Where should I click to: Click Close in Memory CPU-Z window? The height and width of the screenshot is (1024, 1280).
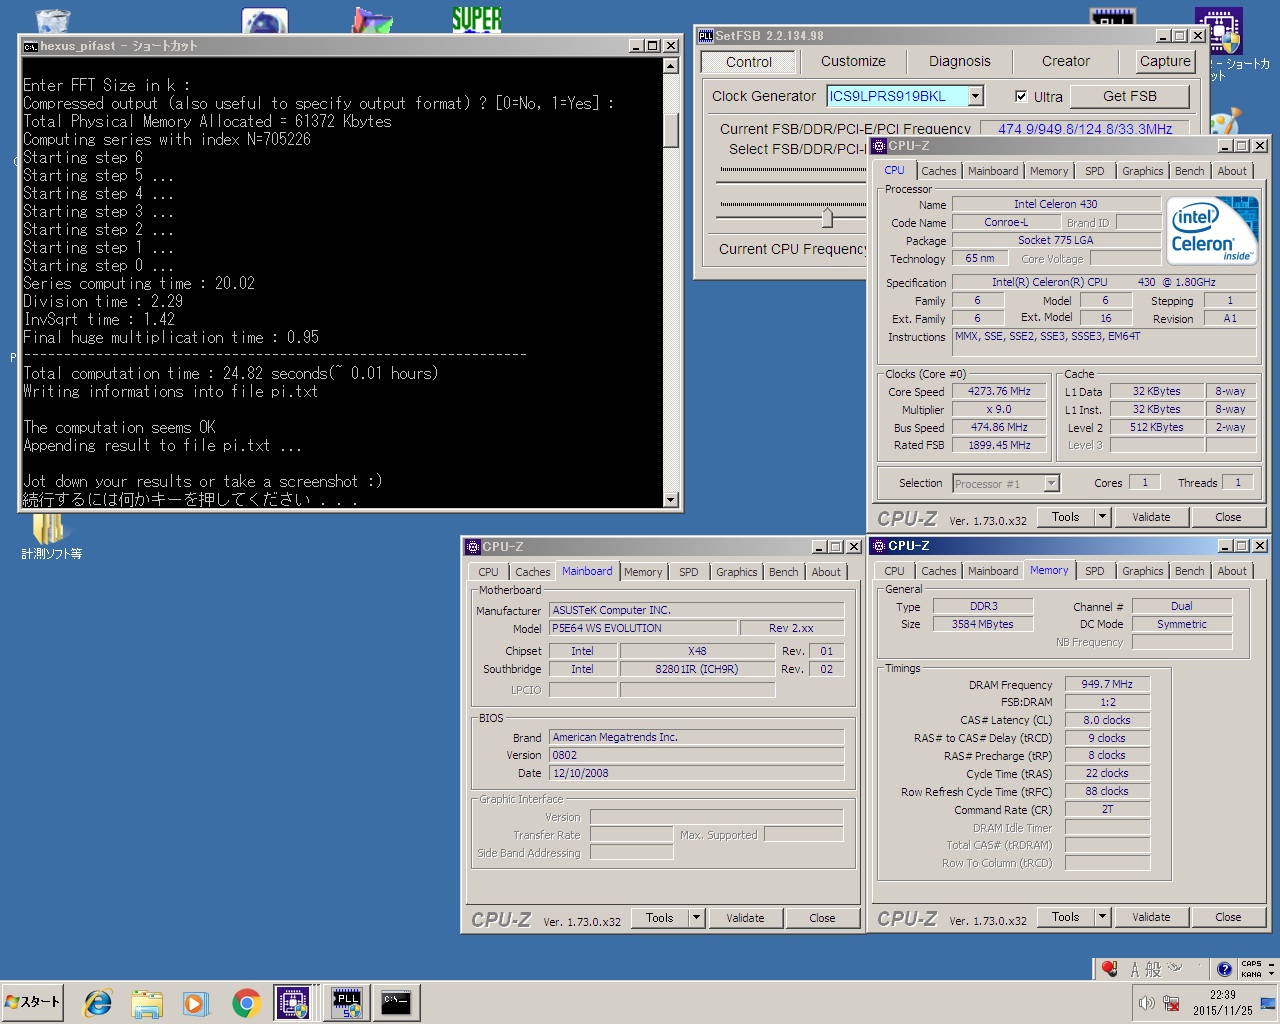(1228, 917)
